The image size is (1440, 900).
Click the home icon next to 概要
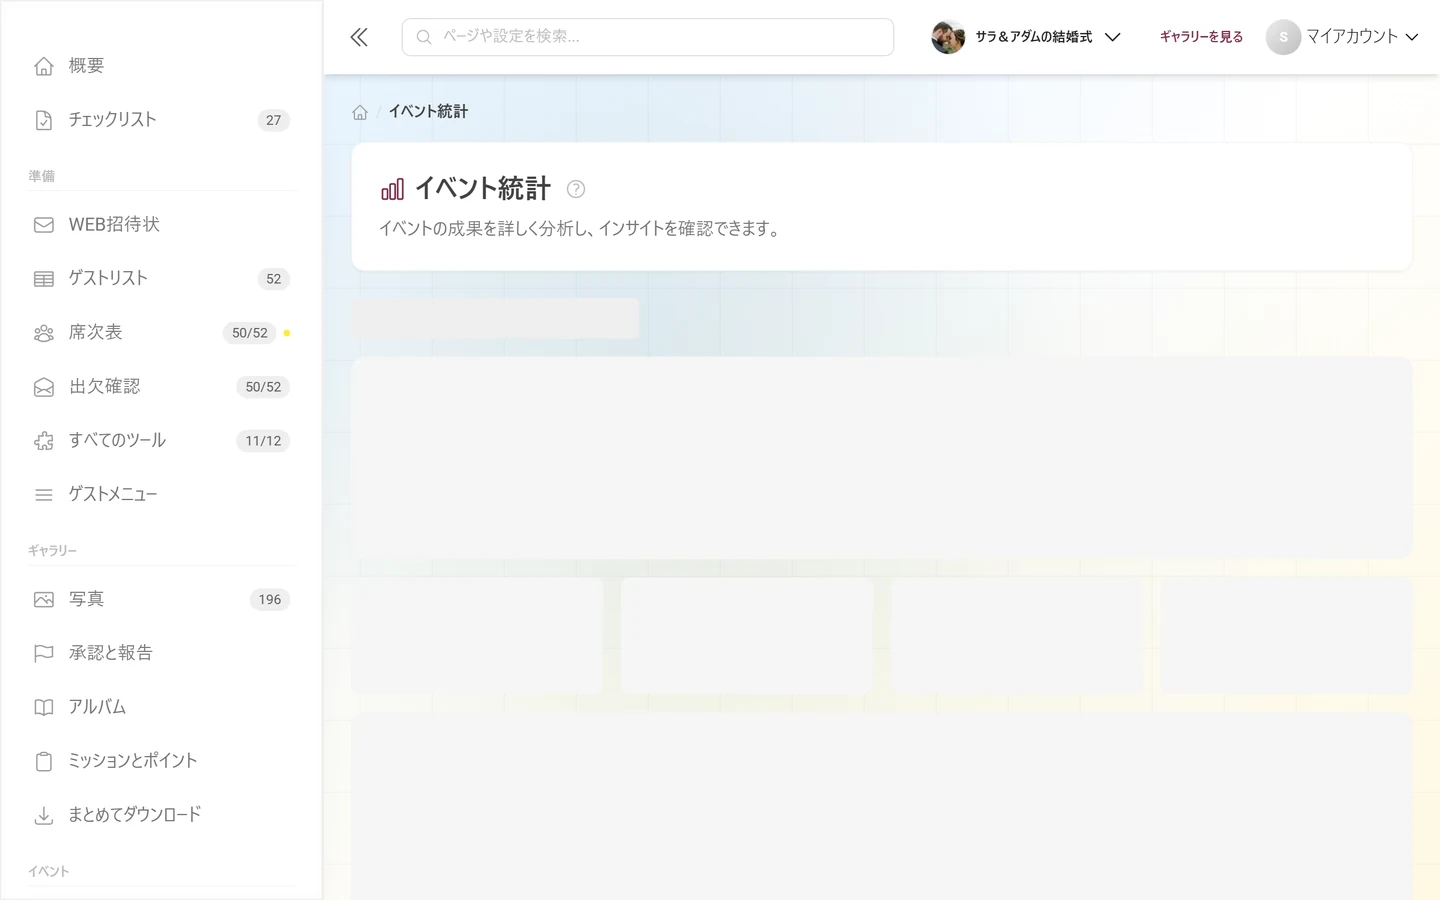click(x=44, y=66)
